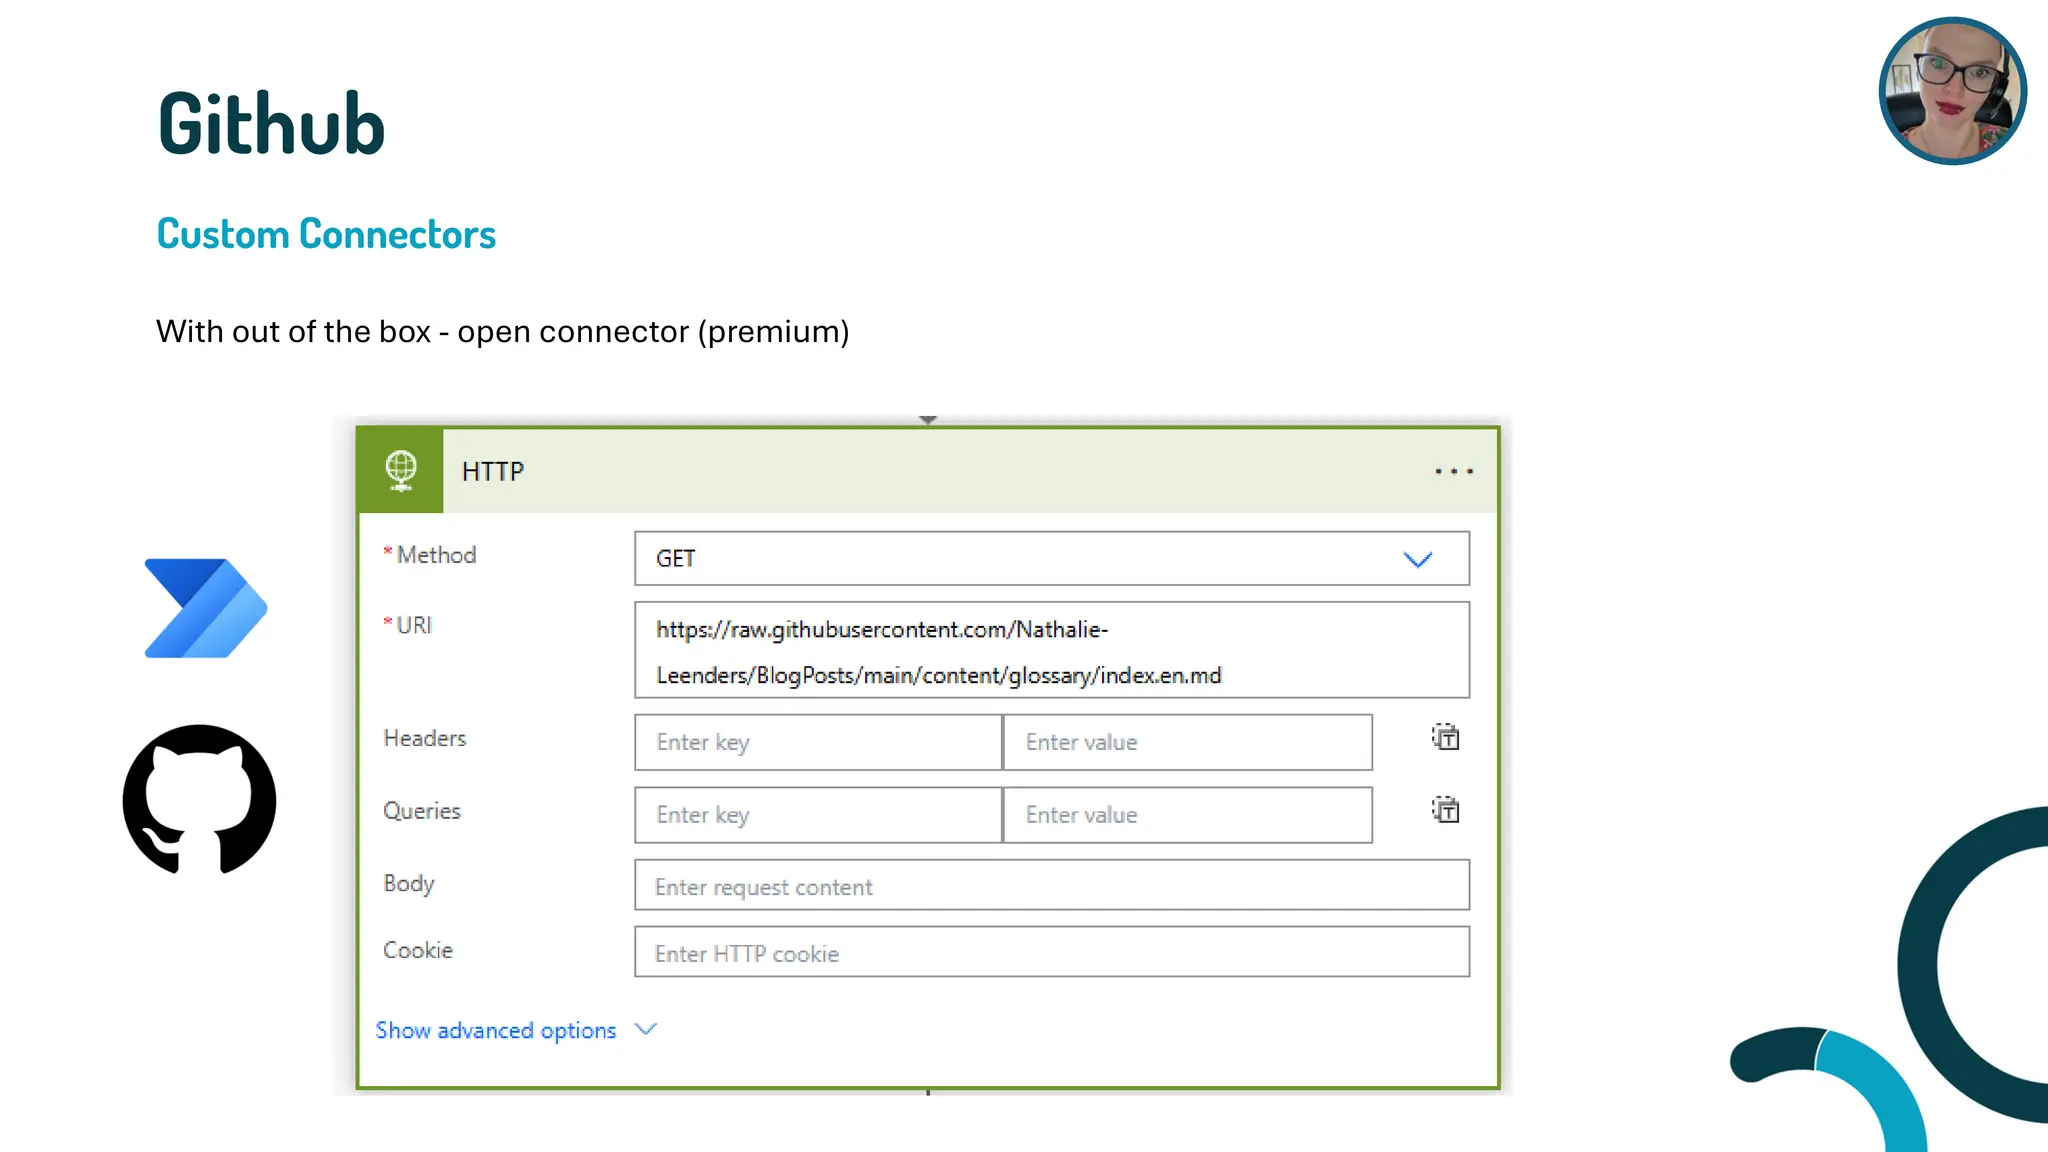The width and height of the screenshot is (2048, 1152).
Task: Click the Cookie input field
Action: [1052, 951]
